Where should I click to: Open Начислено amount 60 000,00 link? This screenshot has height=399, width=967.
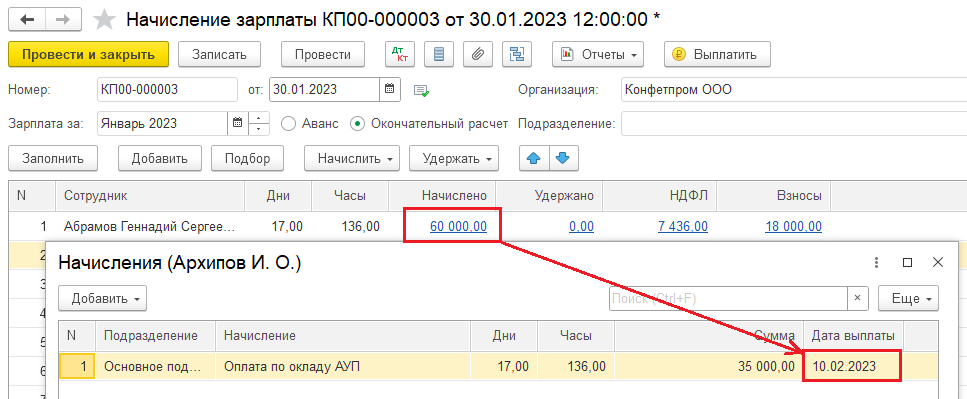[x=458, y=226]
